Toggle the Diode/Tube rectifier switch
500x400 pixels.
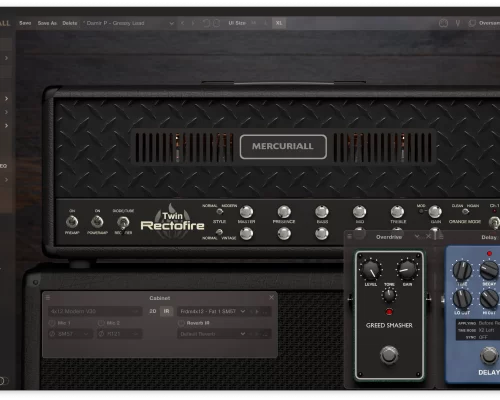tap(123, 222)
